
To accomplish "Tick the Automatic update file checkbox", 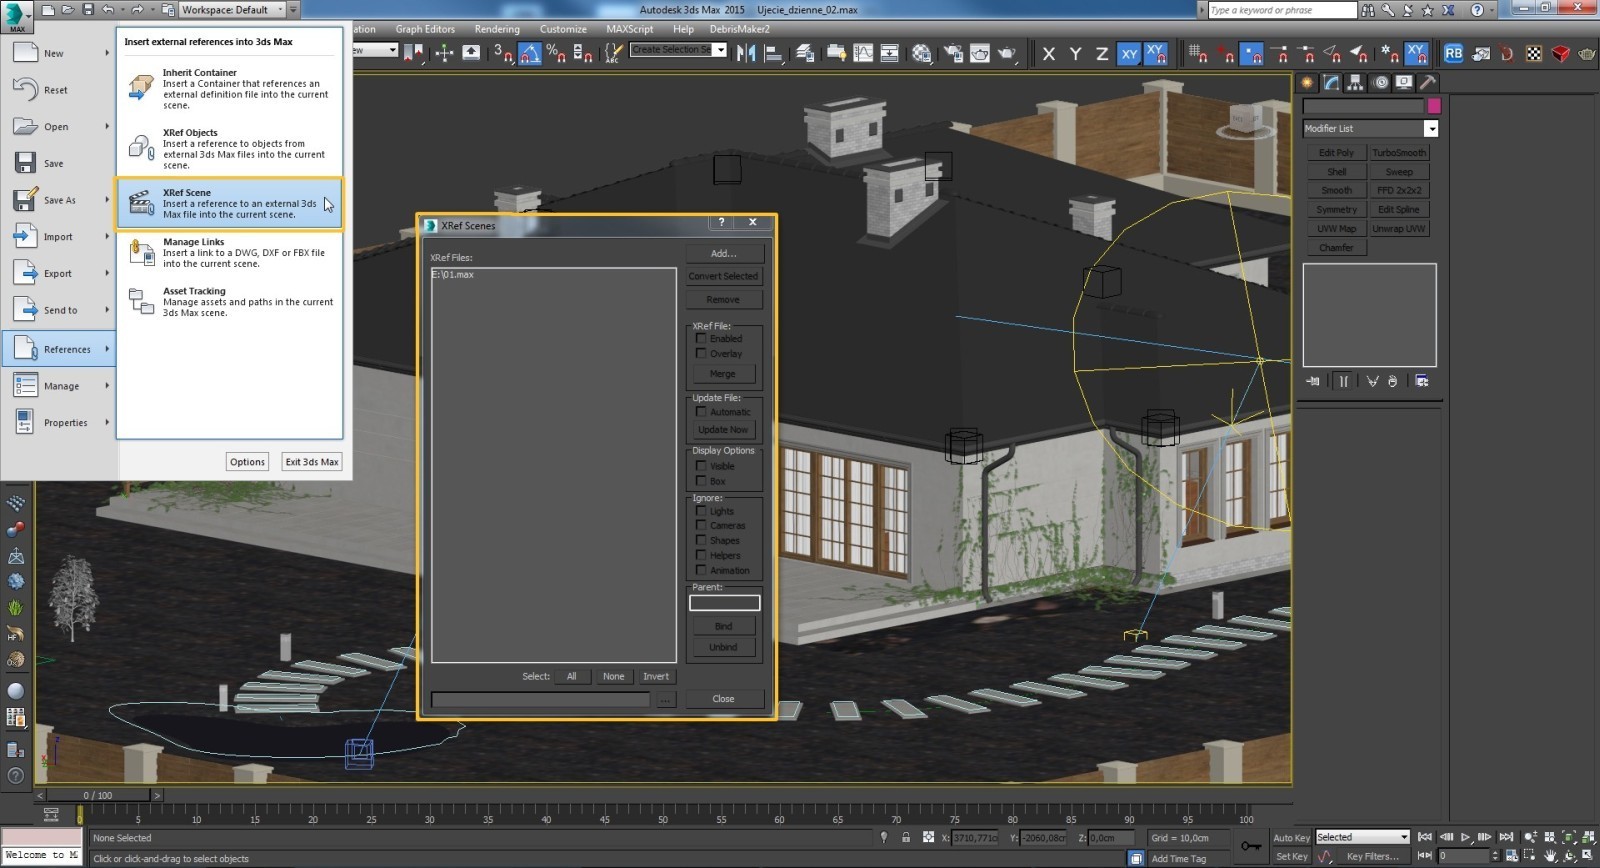I will tap(701, 411).
